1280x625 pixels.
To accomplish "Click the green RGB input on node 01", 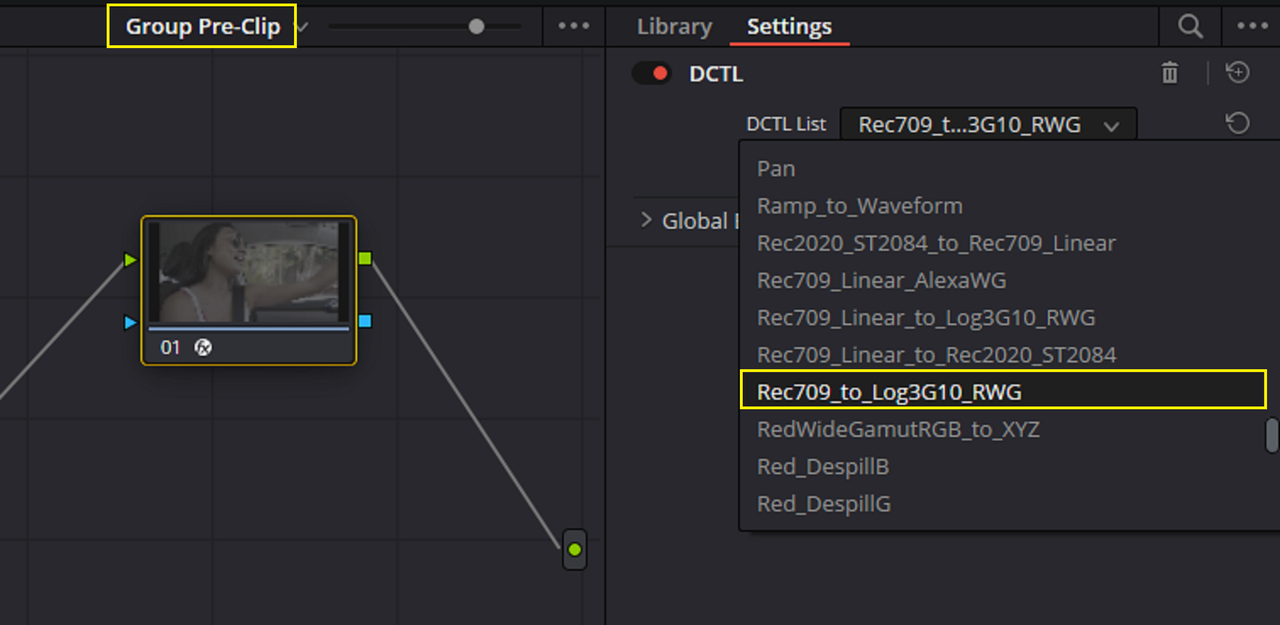I will pos(130,260).
